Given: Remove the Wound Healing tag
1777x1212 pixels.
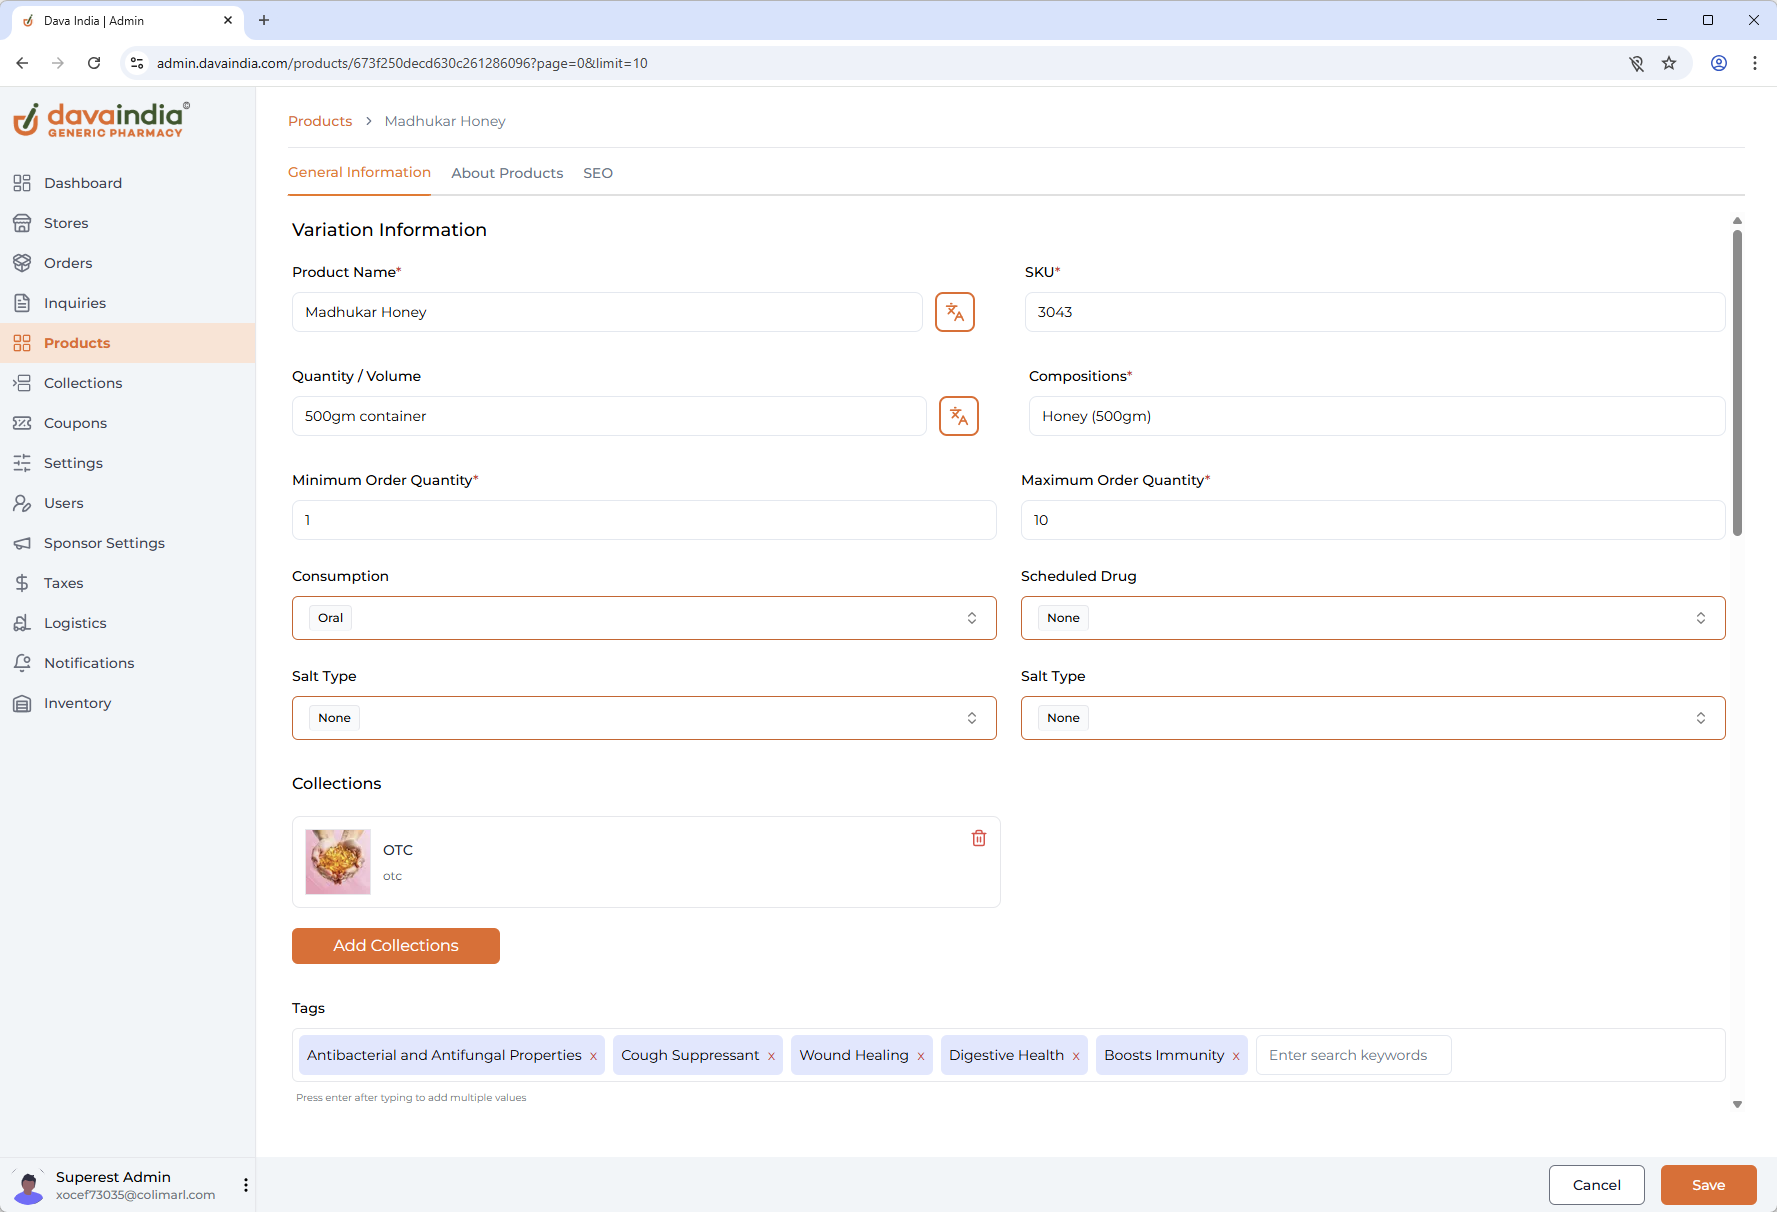Looking at the screenshot, I should (920, 1056).
